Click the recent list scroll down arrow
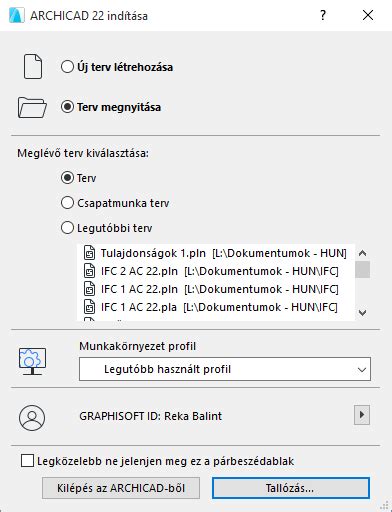The image size is (392, 512). point(362,313)
